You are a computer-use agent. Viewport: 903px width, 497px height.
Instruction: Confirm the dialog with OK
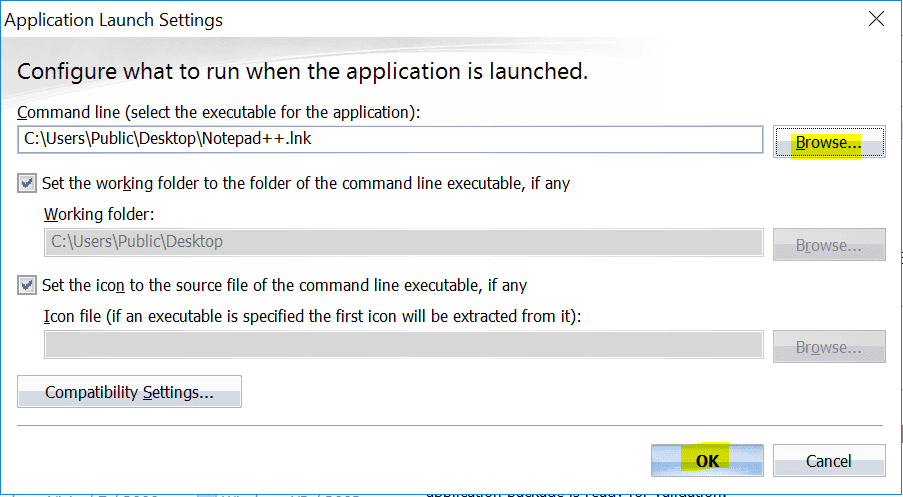point(707,461)
